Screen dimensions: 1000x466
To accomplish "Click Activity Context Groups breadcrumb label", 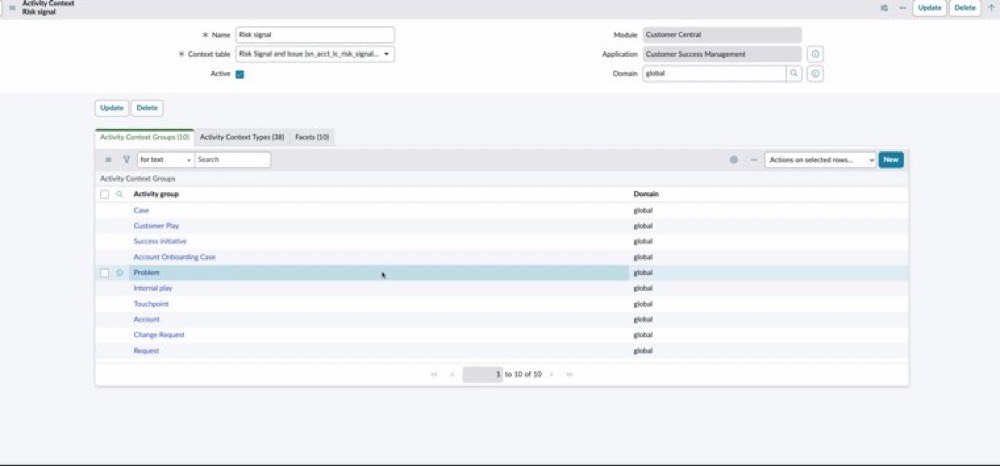I will click(137, 179).
